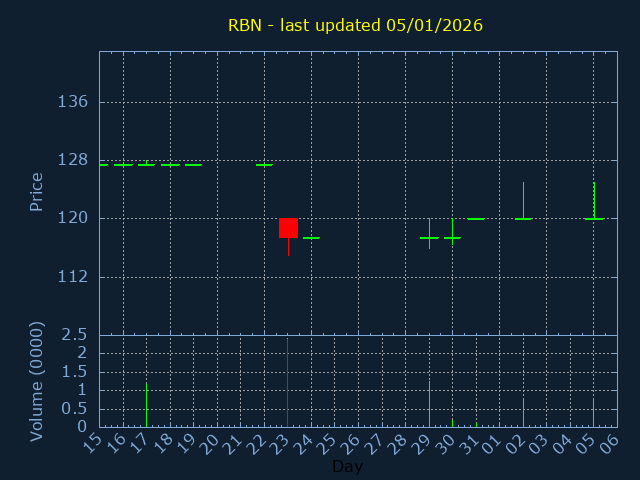The image size is (640, 480).
Task: Select the green volume bar on day 17
Action: (146, 405)
